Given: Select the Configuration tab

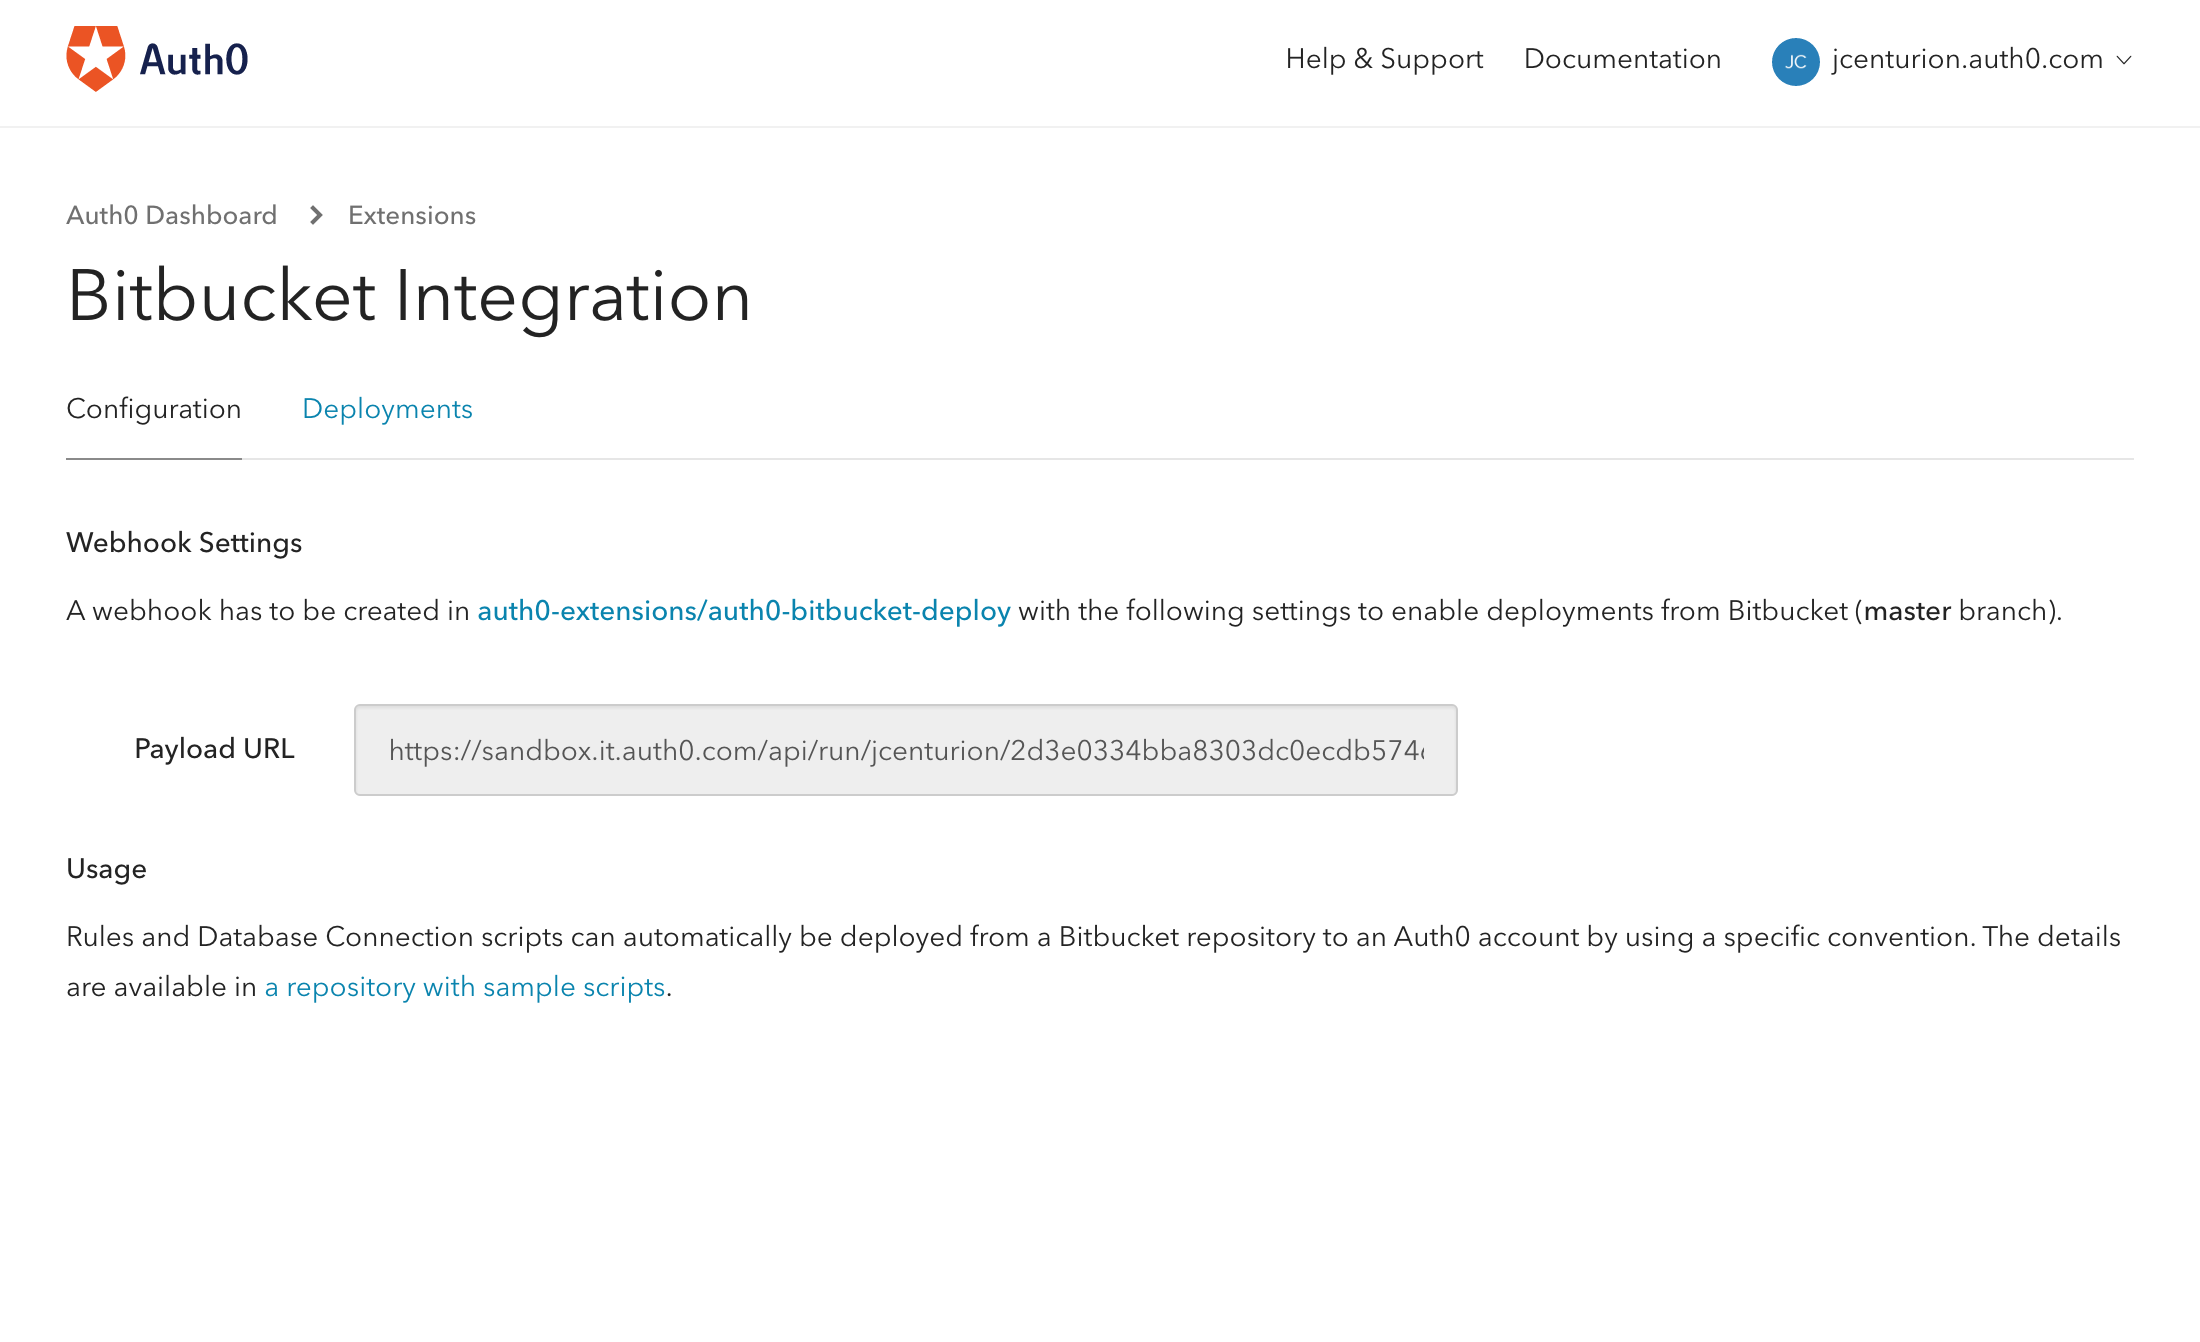Looking at the screenshot, I should point(154,409).
